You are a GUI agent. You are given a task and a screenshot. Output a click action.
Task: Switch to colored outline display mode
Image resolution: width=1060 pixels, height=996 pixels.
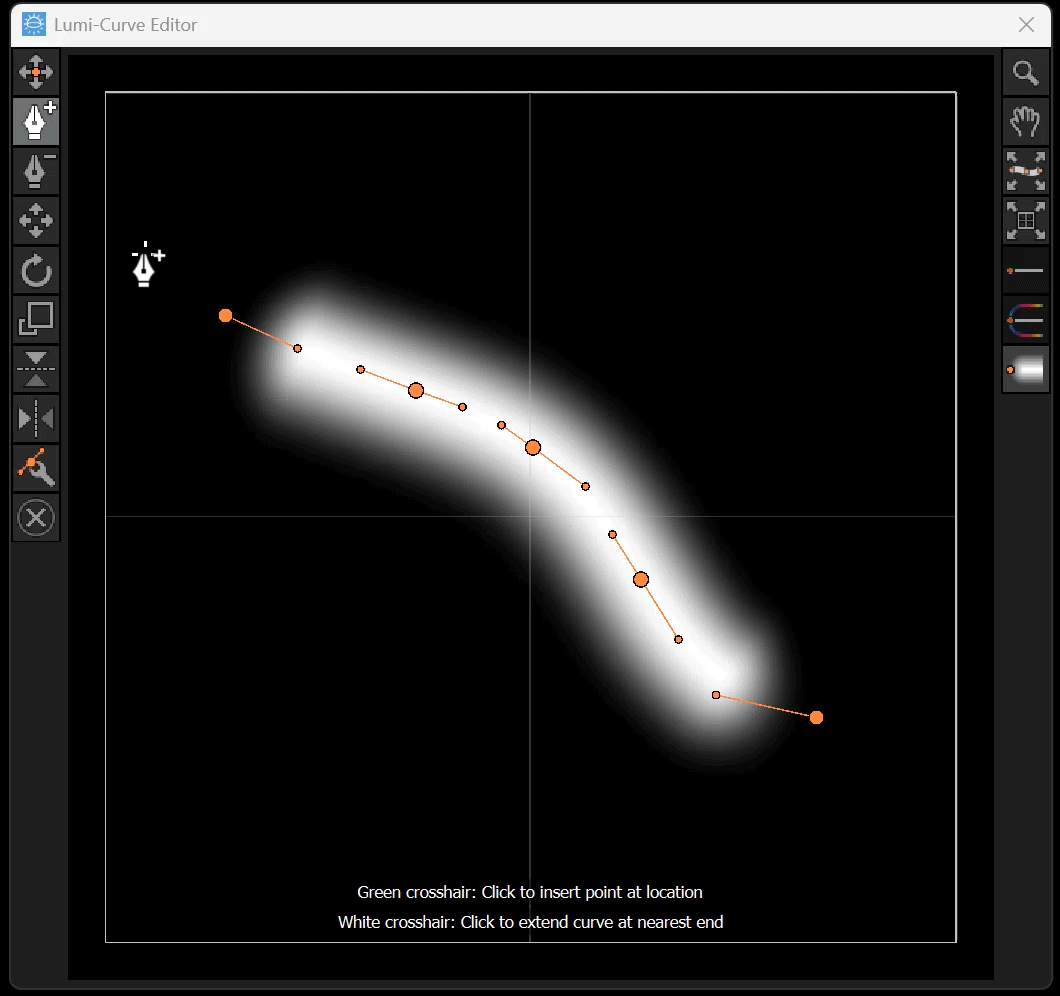pyautogui.click(x=1025, y=320)
